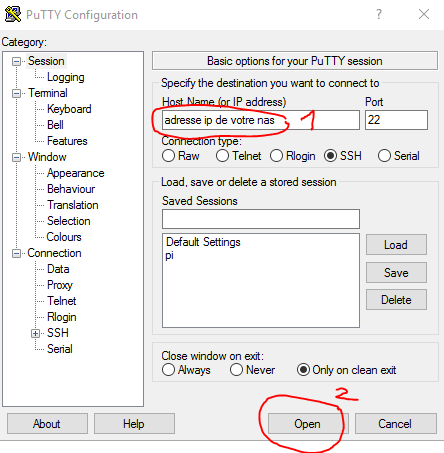Select the pi saved session
This screenshot has width=444, height=453.
(x=170, y=256)
